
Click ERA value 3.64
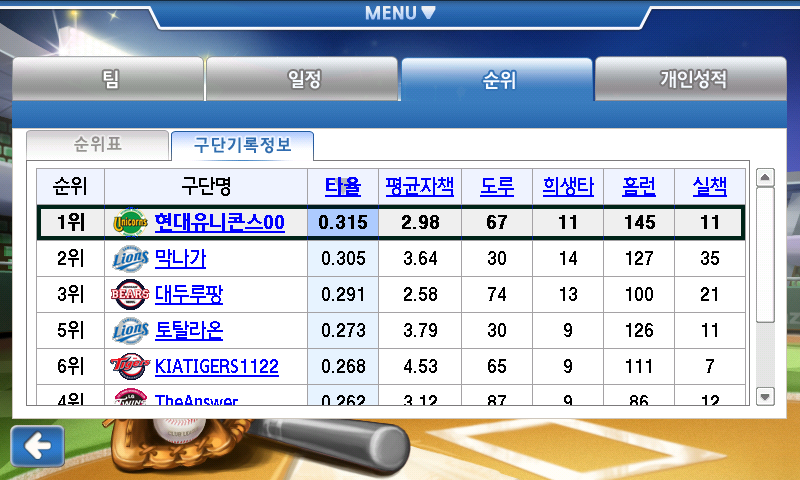(420, 259)
